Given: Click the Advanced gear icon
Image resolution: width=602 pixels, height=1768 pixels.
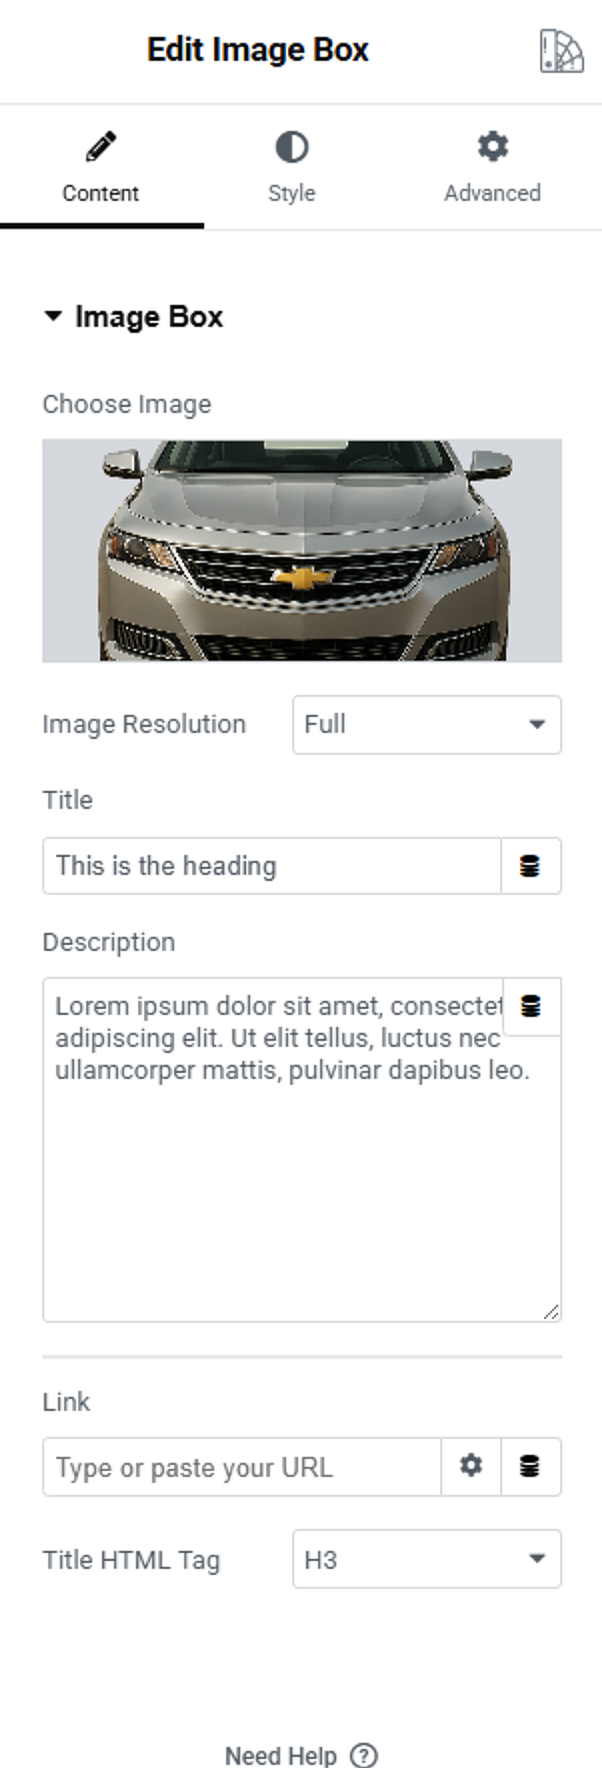Looking at the screenshot, I should [x=492, y=148].
